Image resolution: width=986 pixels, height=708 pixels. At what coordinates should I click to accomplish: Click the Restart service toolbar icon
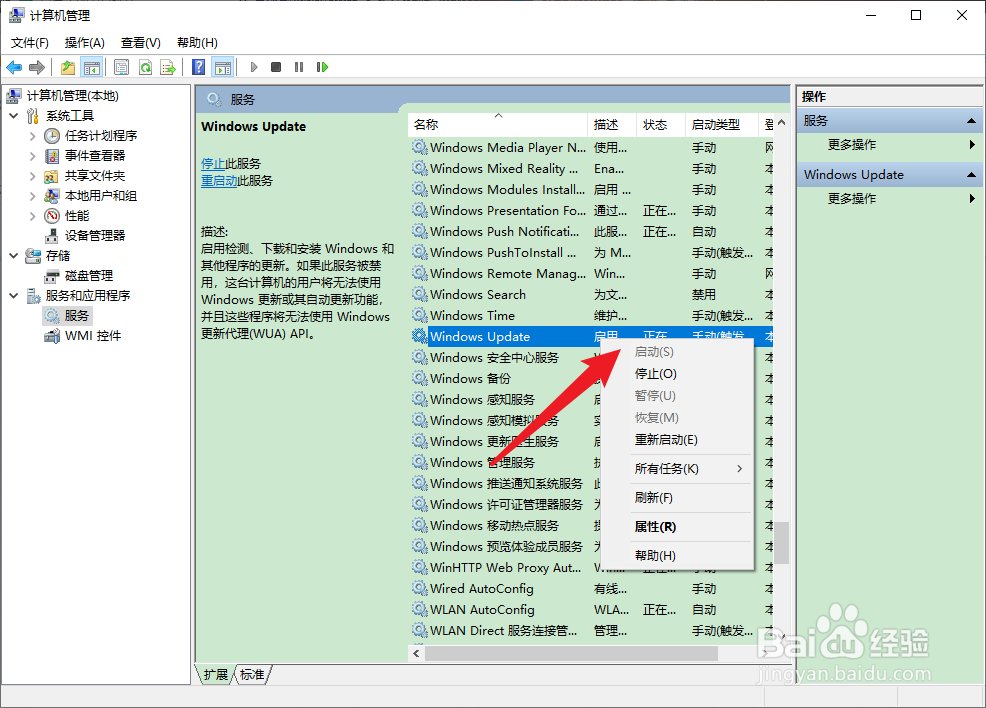[322, 67]
